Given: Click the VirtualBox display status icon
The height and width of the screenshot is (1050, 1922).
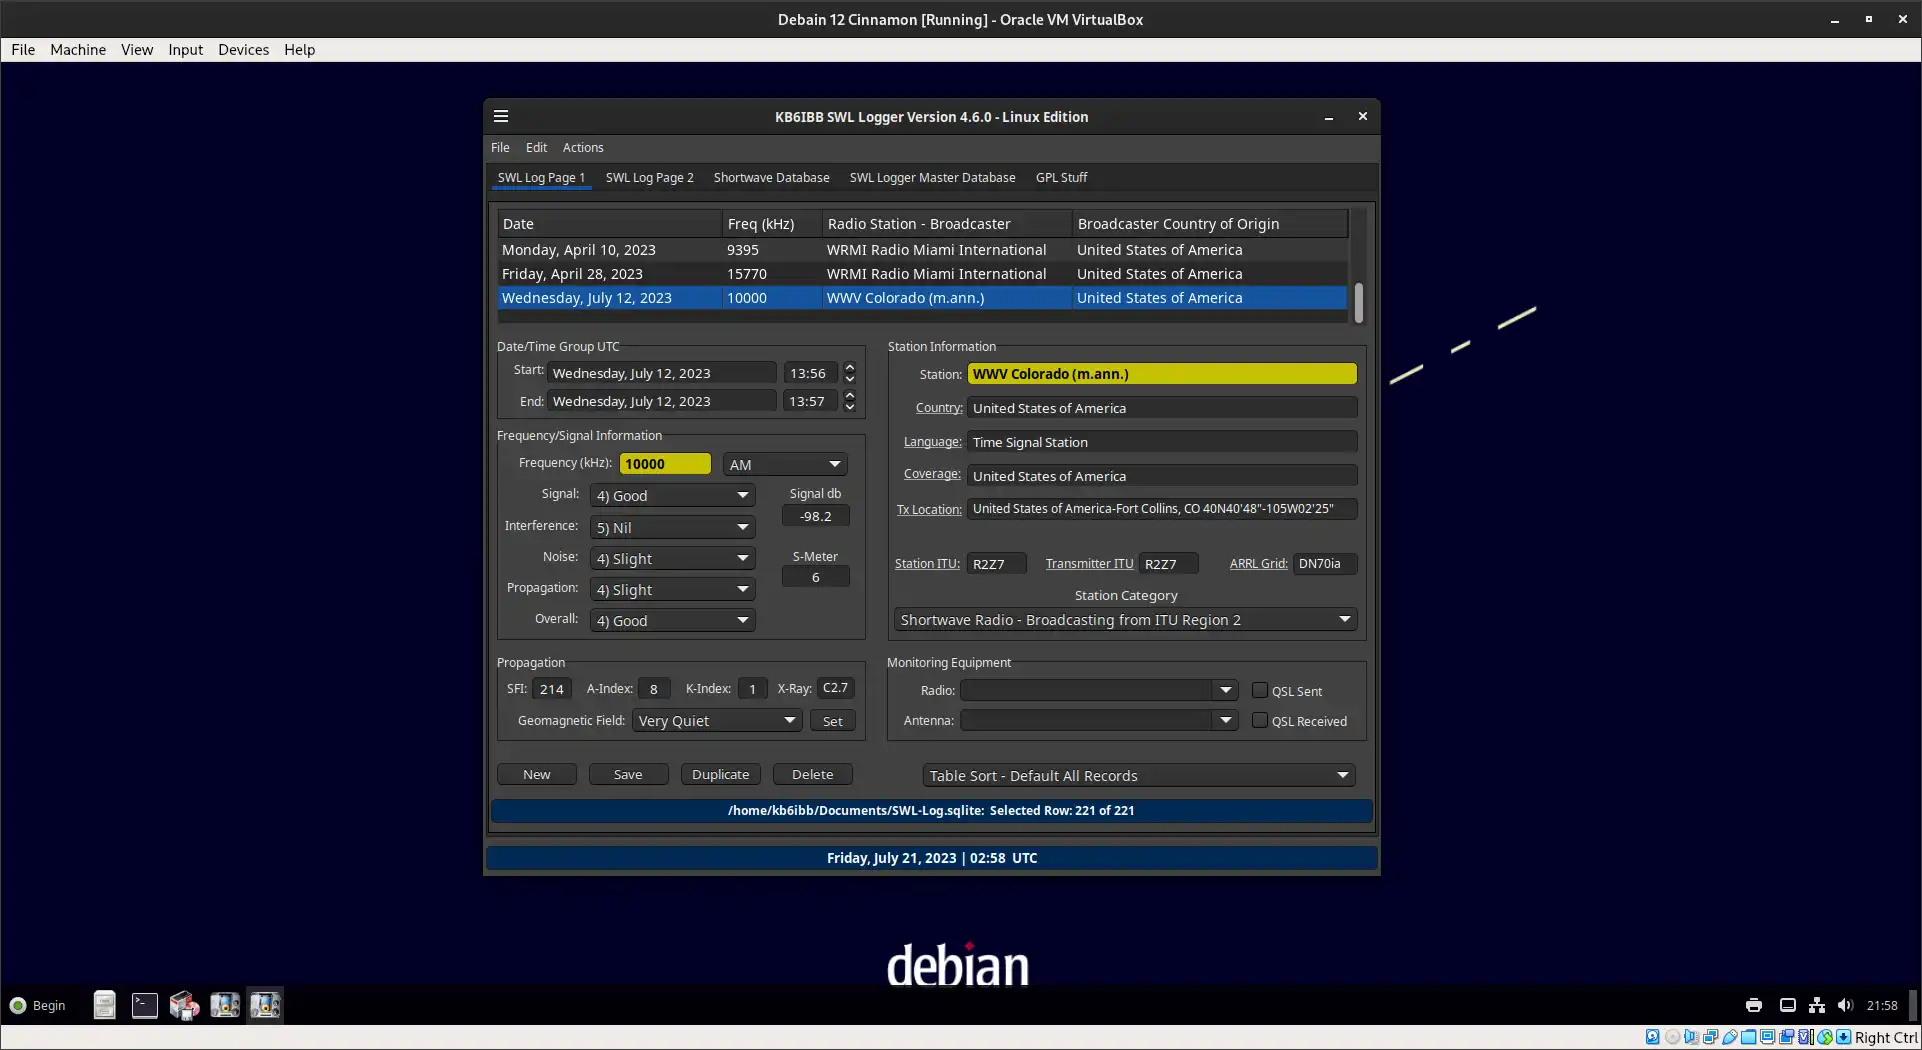Looking at the screenshot, I should [x=1767, y=1037].
